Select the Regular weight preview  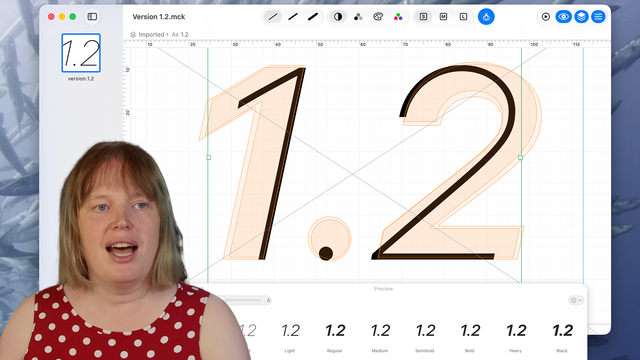[335, 331]
